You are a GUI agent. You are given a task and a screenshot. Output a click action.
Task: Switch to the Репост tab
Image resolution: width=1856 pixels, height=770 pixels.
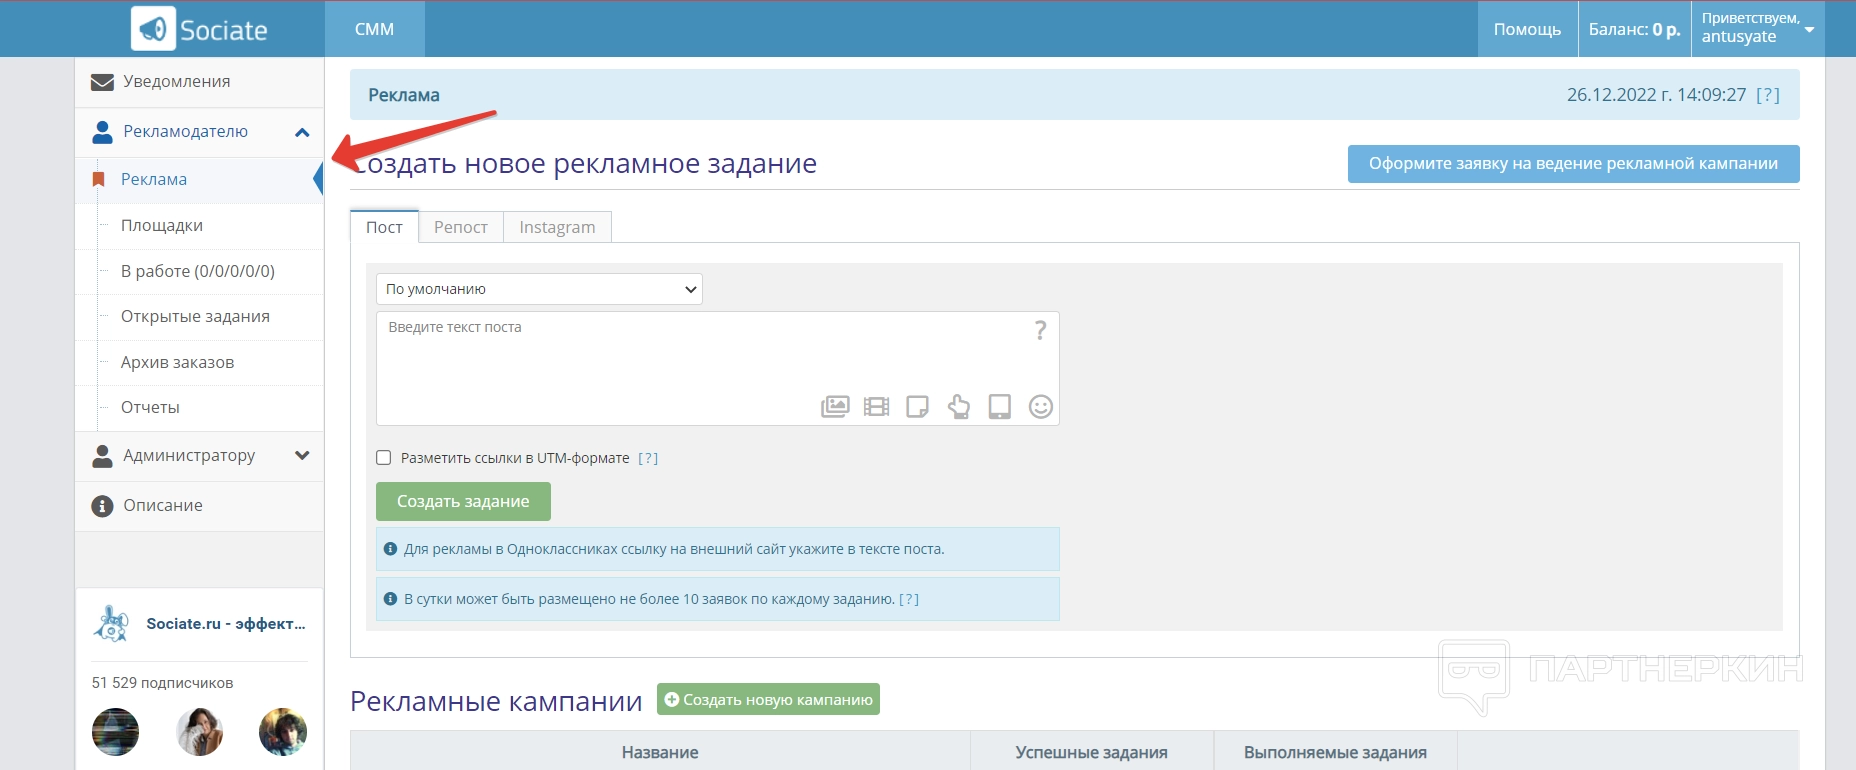pos(460,227)
